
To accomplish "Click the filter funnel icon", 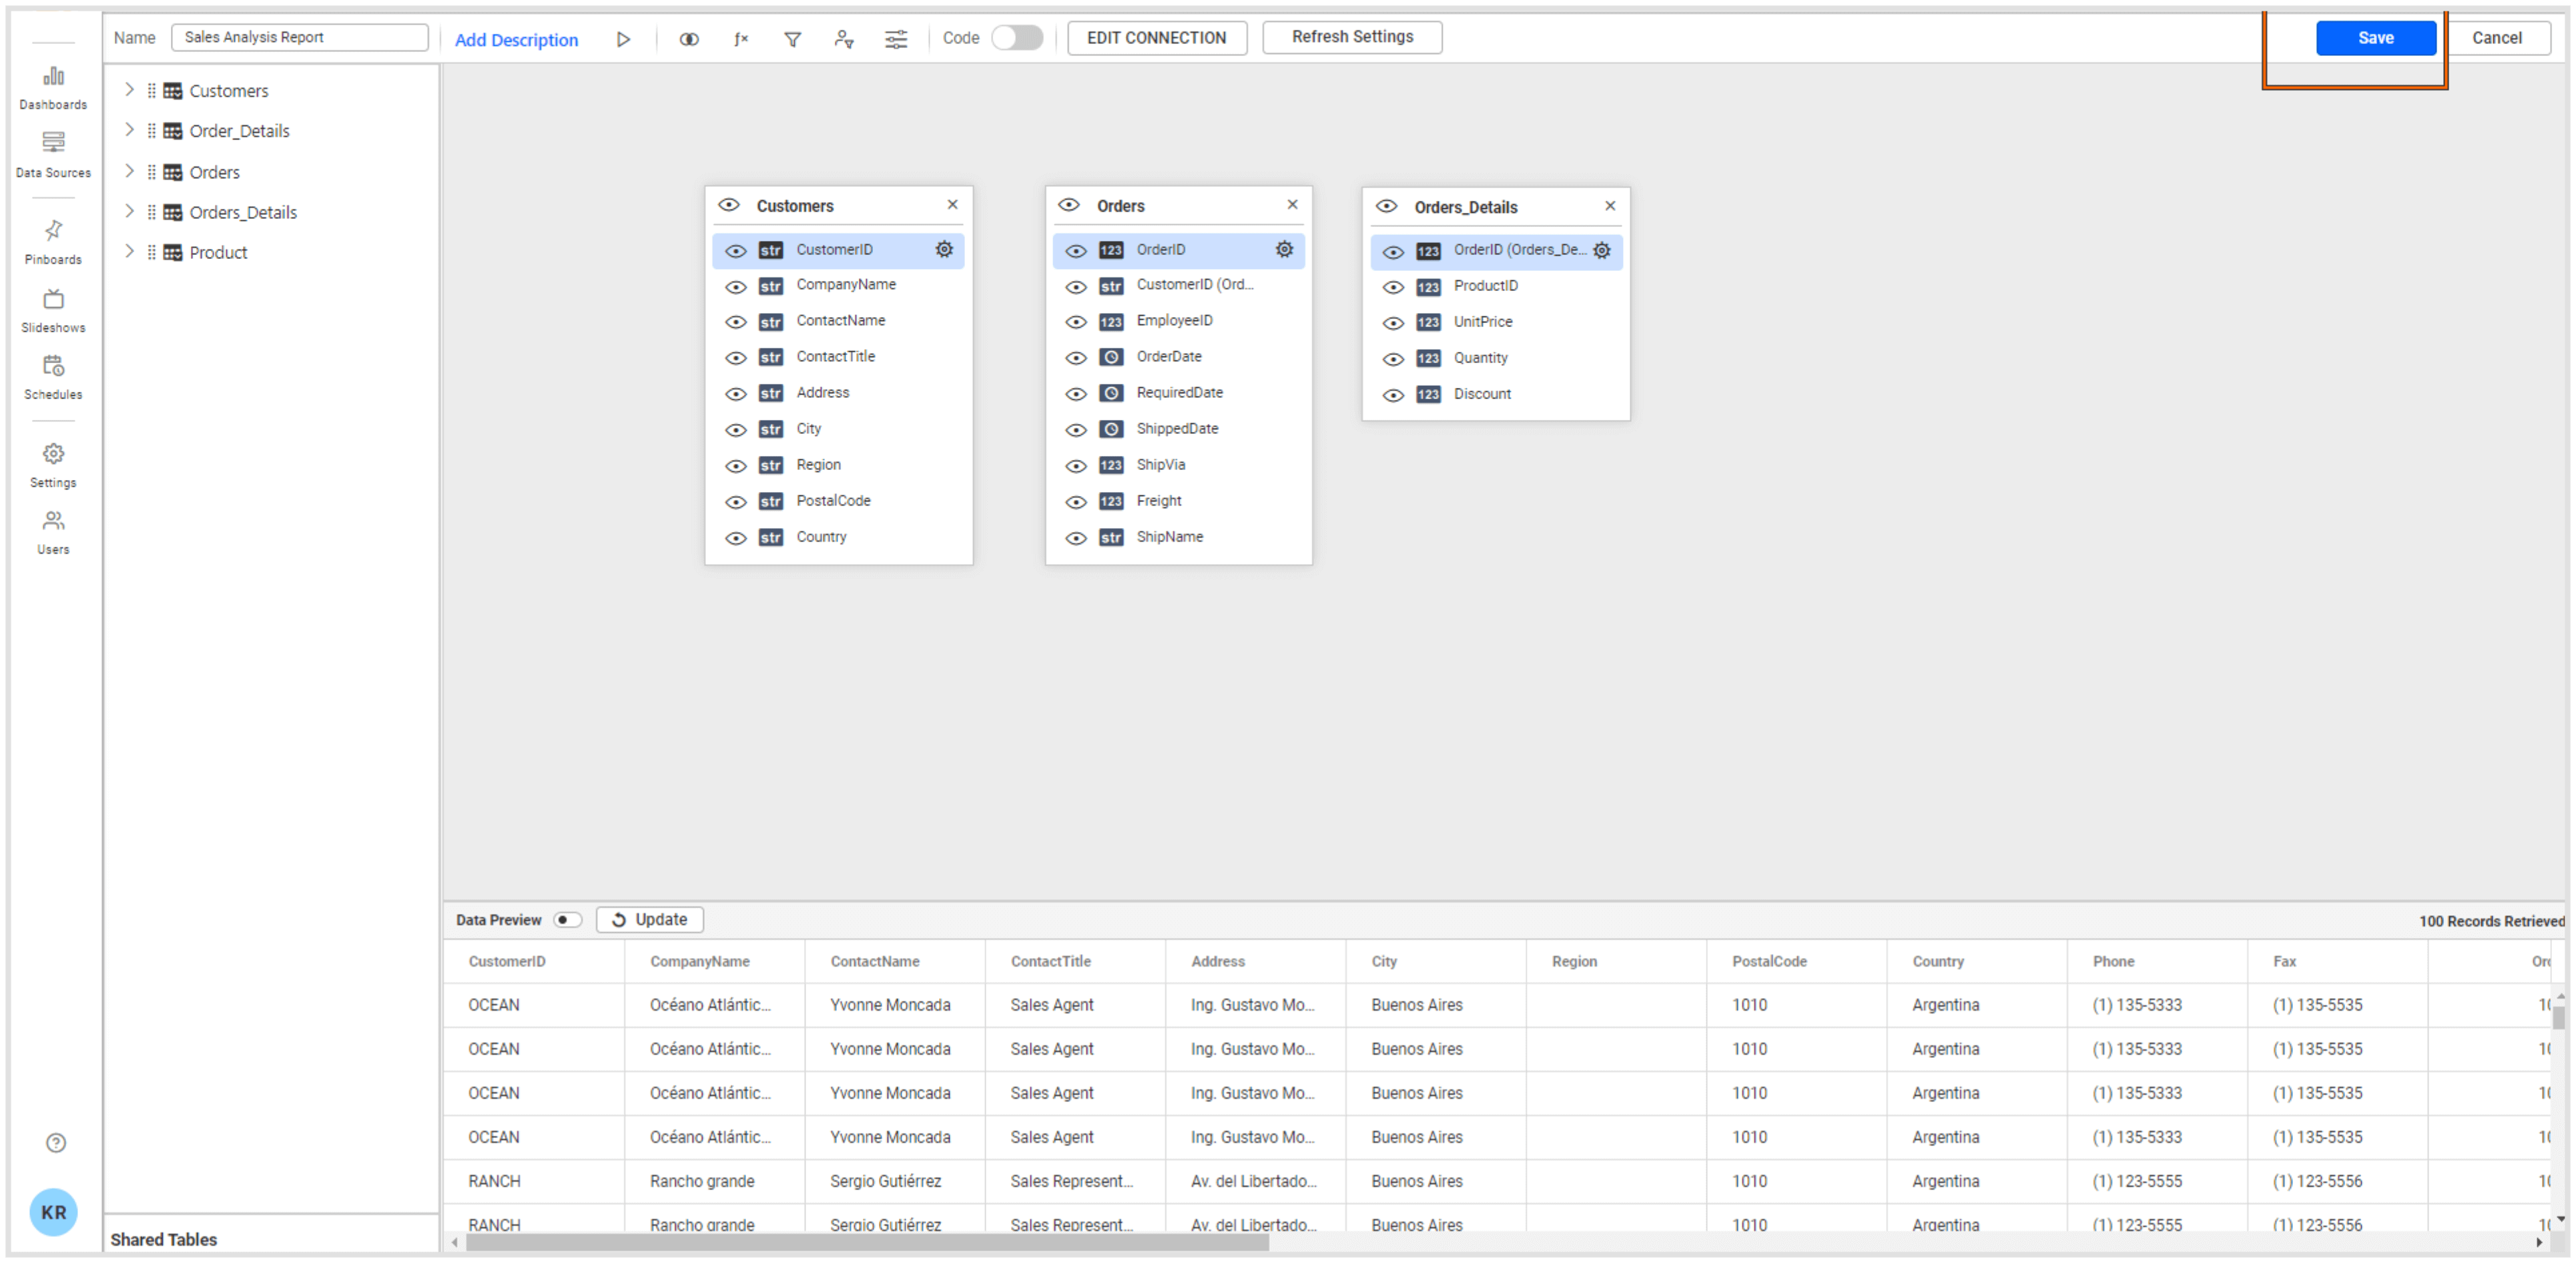I will (x=793, y=38).
